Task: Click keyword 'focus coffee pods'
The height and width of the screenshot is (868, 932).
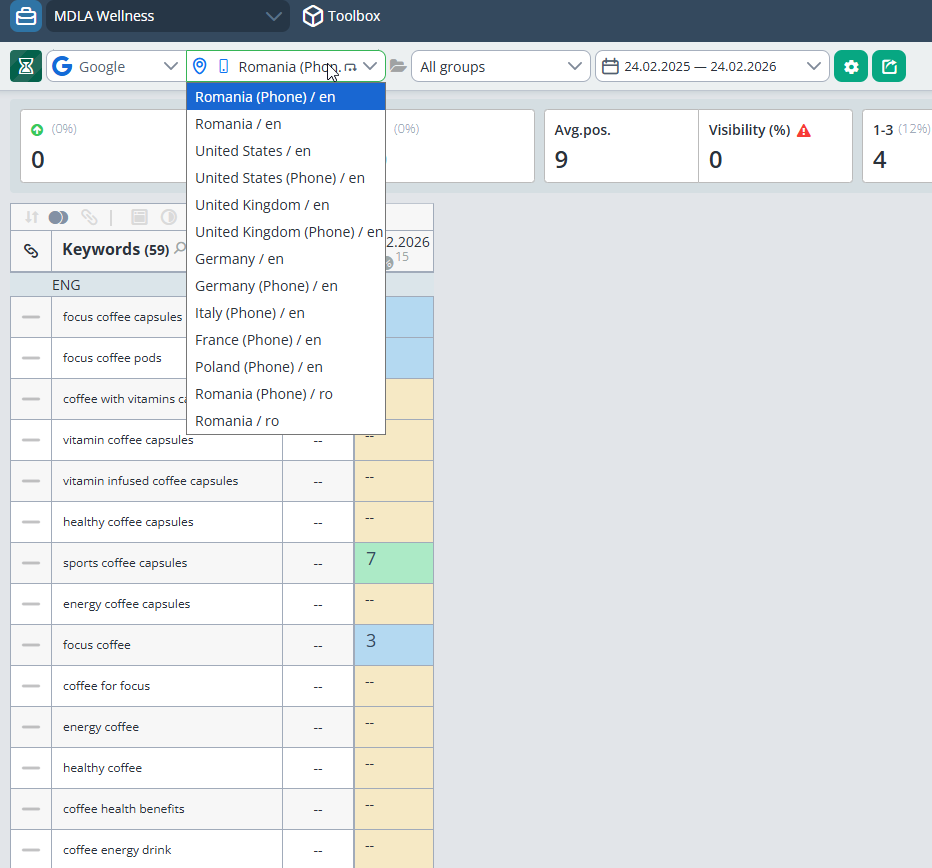Action: (112, 358)
